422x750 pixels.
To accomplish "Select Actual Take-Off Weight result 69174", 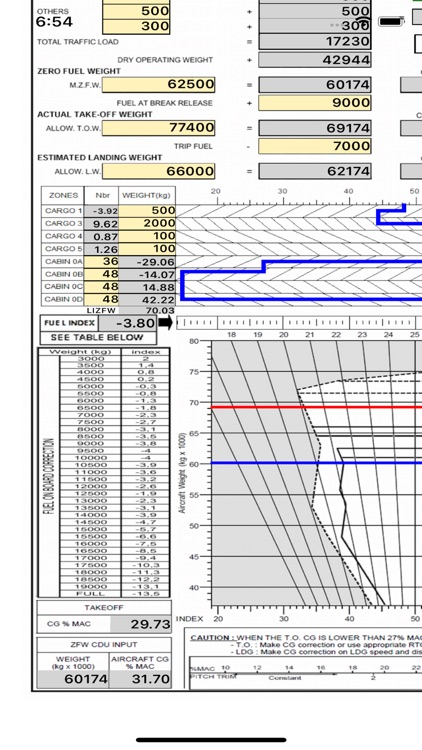I will tap(315, 128).
